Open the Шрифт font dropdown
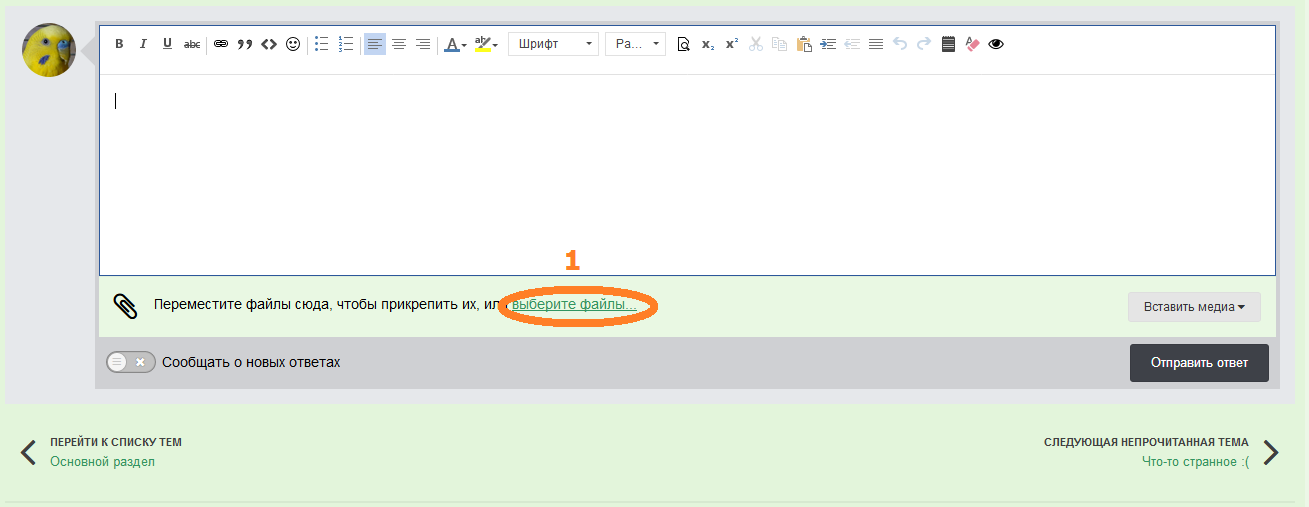 [x=553, y=44]
